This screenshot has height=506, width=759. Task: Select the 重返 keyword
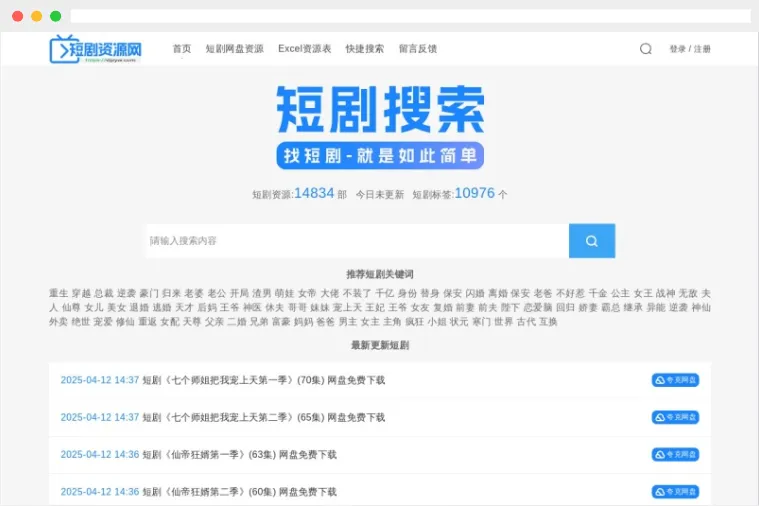tap(148, 322)
